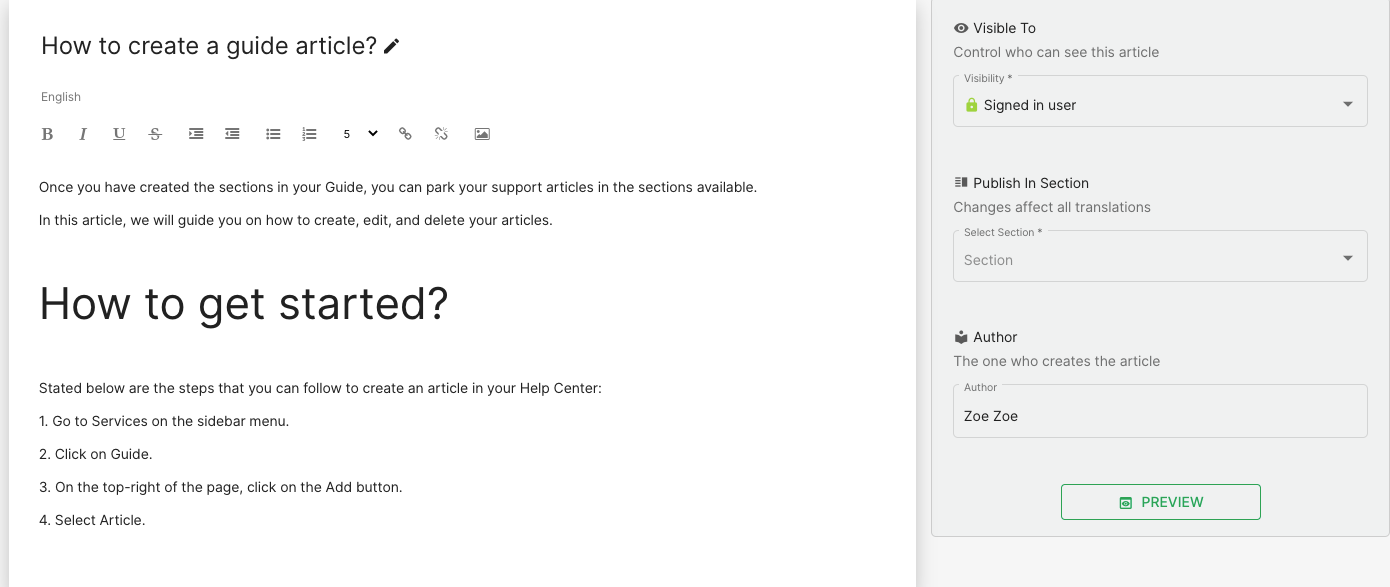Viewport: 1390px width, 587px height.
Task: Decrease indent of selected text
Action: pyautogui.click(x=232, y=134)
